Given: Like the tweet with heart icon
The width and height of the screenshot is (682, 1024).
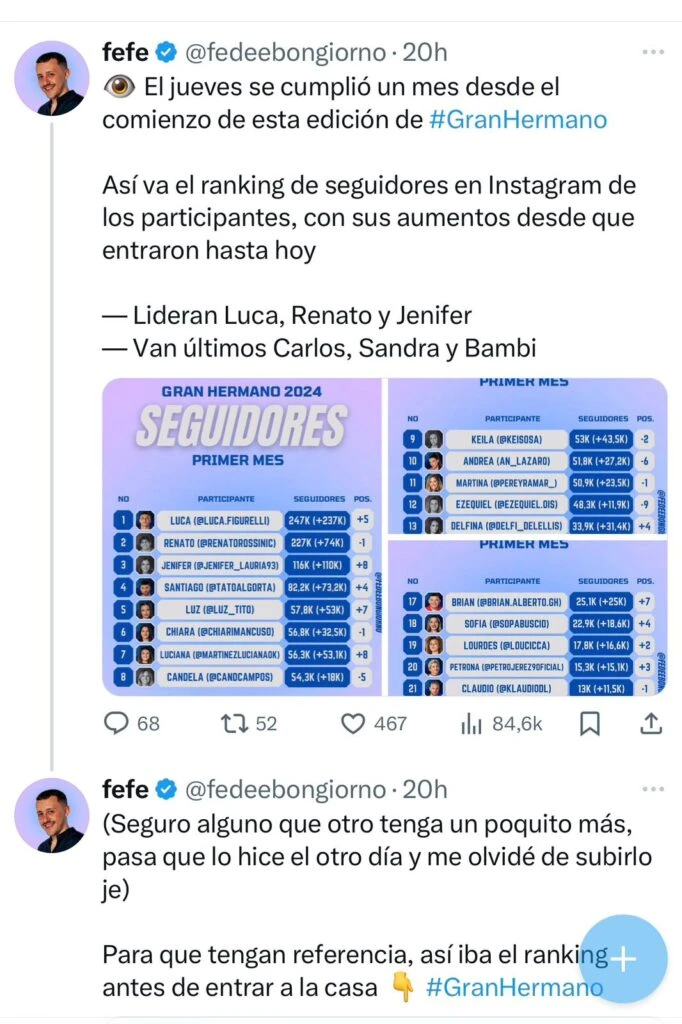Looking at the screenshot, I should (353, 723).
